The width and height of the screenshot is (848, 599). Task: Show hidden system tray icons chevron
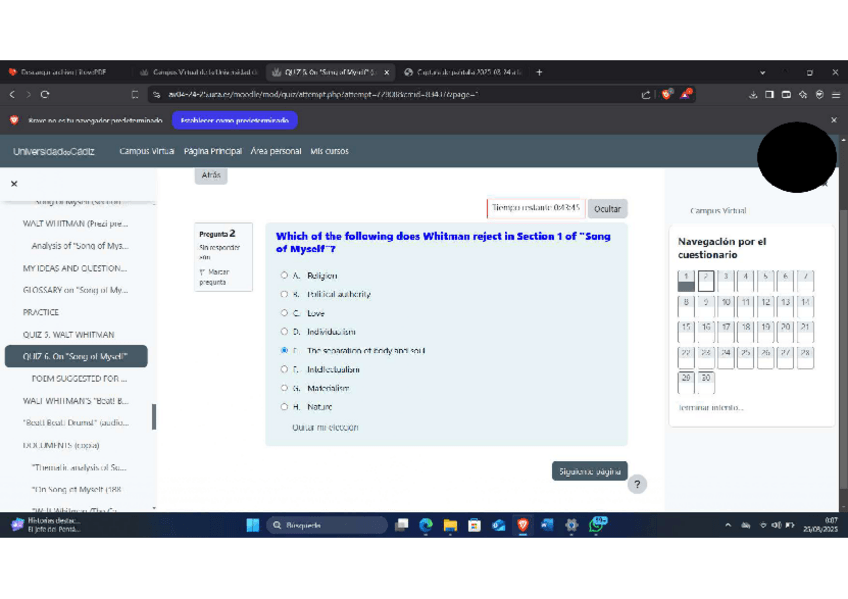pyautogui.click(x=728, y=525)
